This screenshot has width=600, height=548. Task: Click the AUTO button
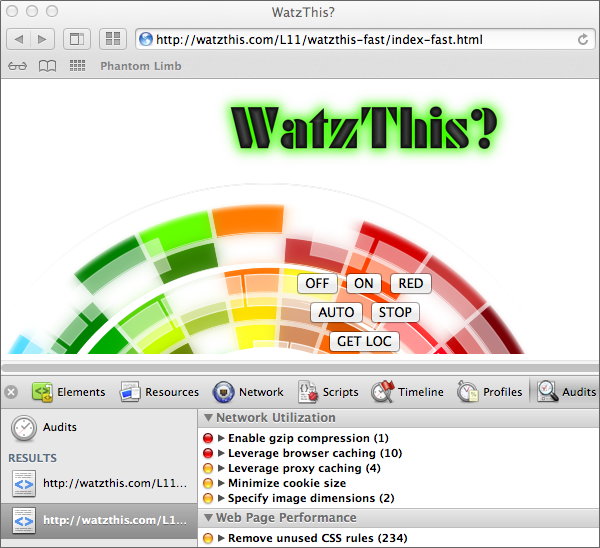tap(336, 313)
